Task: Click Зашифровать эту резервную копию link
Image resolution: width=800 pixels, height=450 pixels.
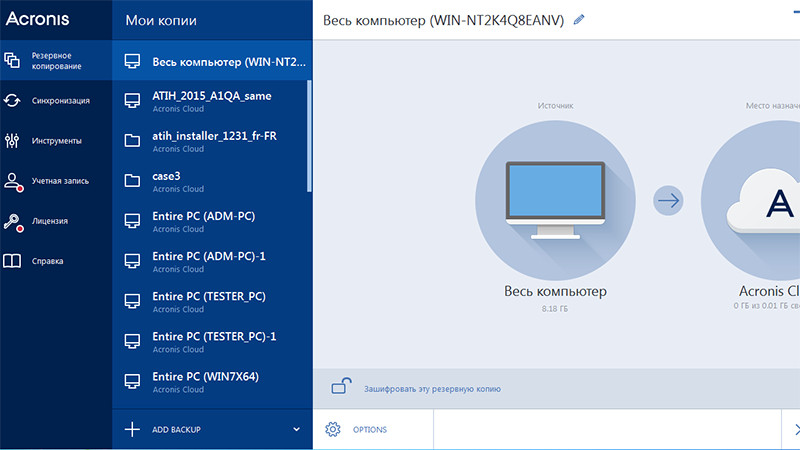Action: 432,389
